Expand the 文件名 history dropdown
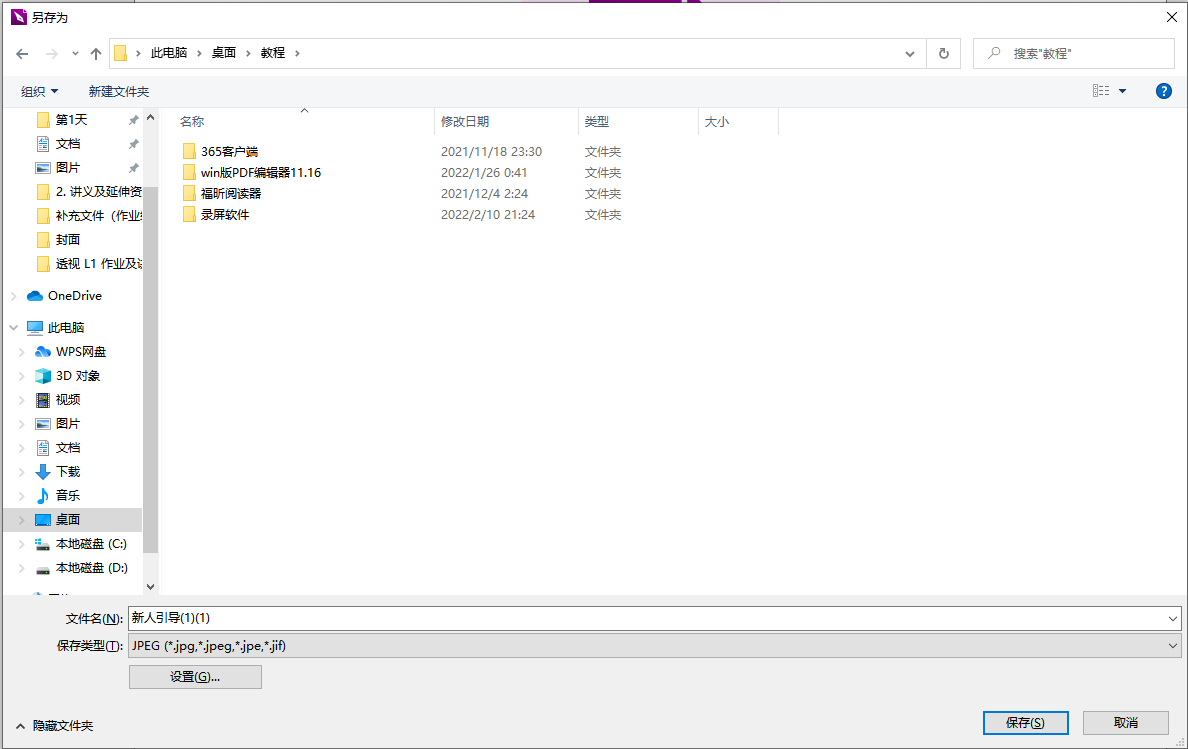 [x=1173, y=619]
